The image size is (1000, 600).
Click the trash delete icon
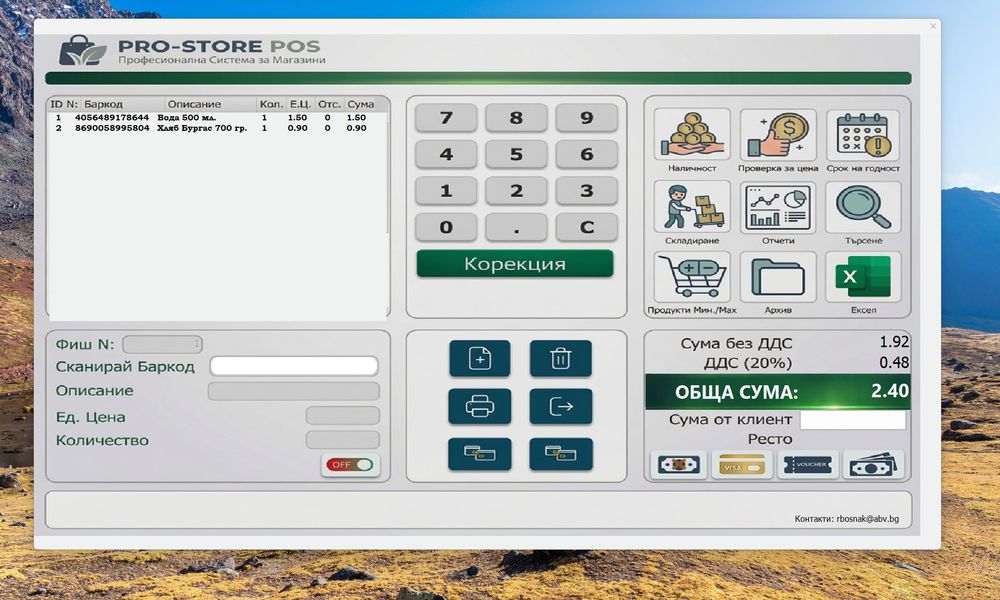tap(561, 358)
